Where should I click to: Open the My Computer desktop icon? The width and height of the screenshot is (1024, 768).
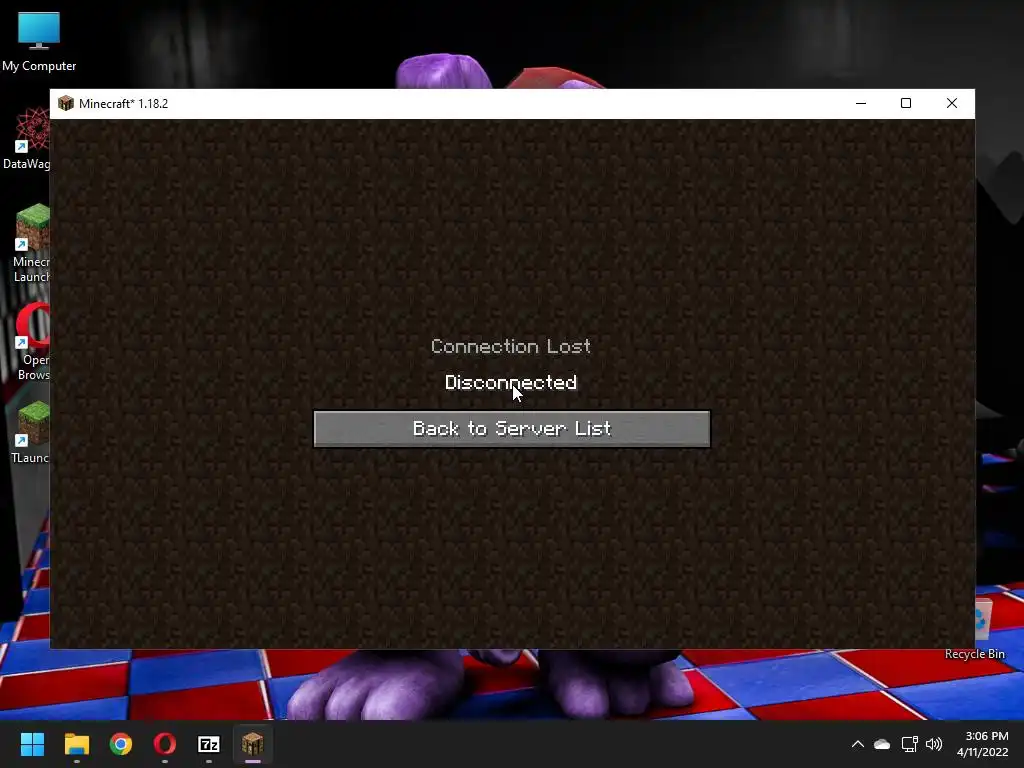click(x=39, y=42)
